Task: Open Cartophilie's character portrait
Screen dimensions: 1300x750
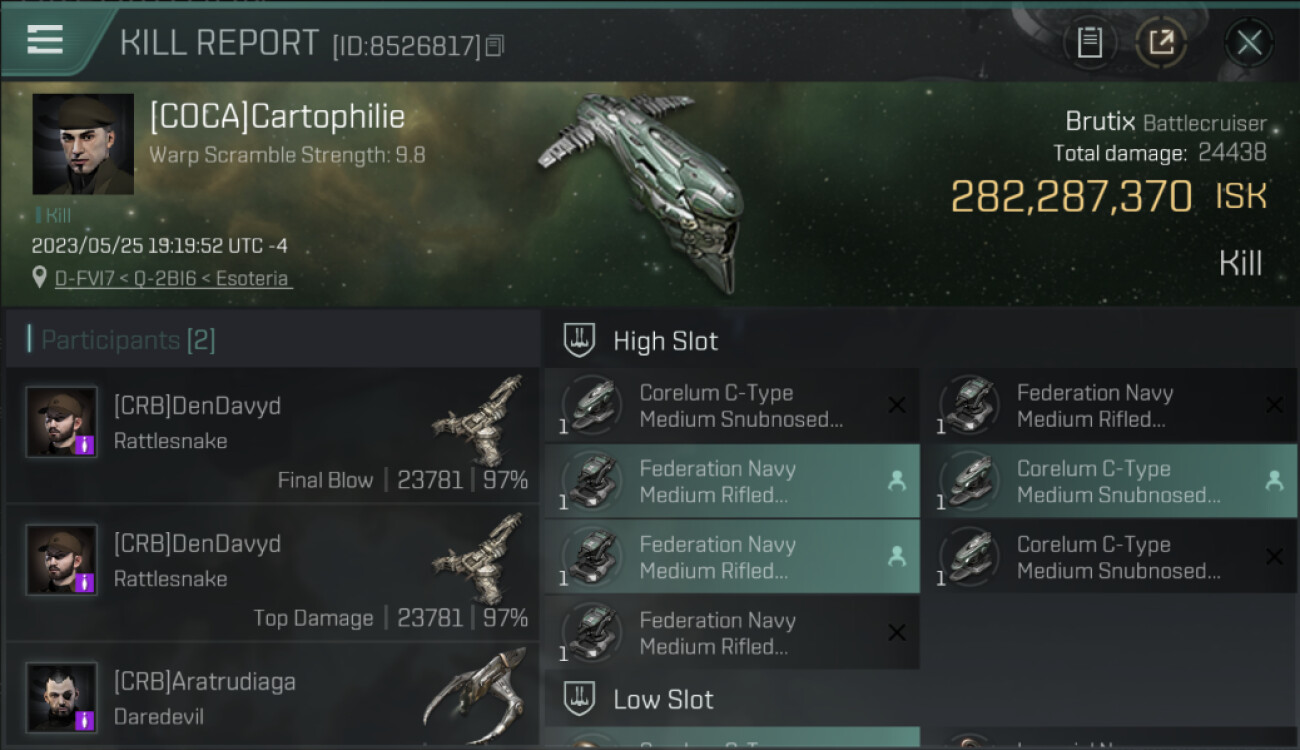Action: coord(83,144)
